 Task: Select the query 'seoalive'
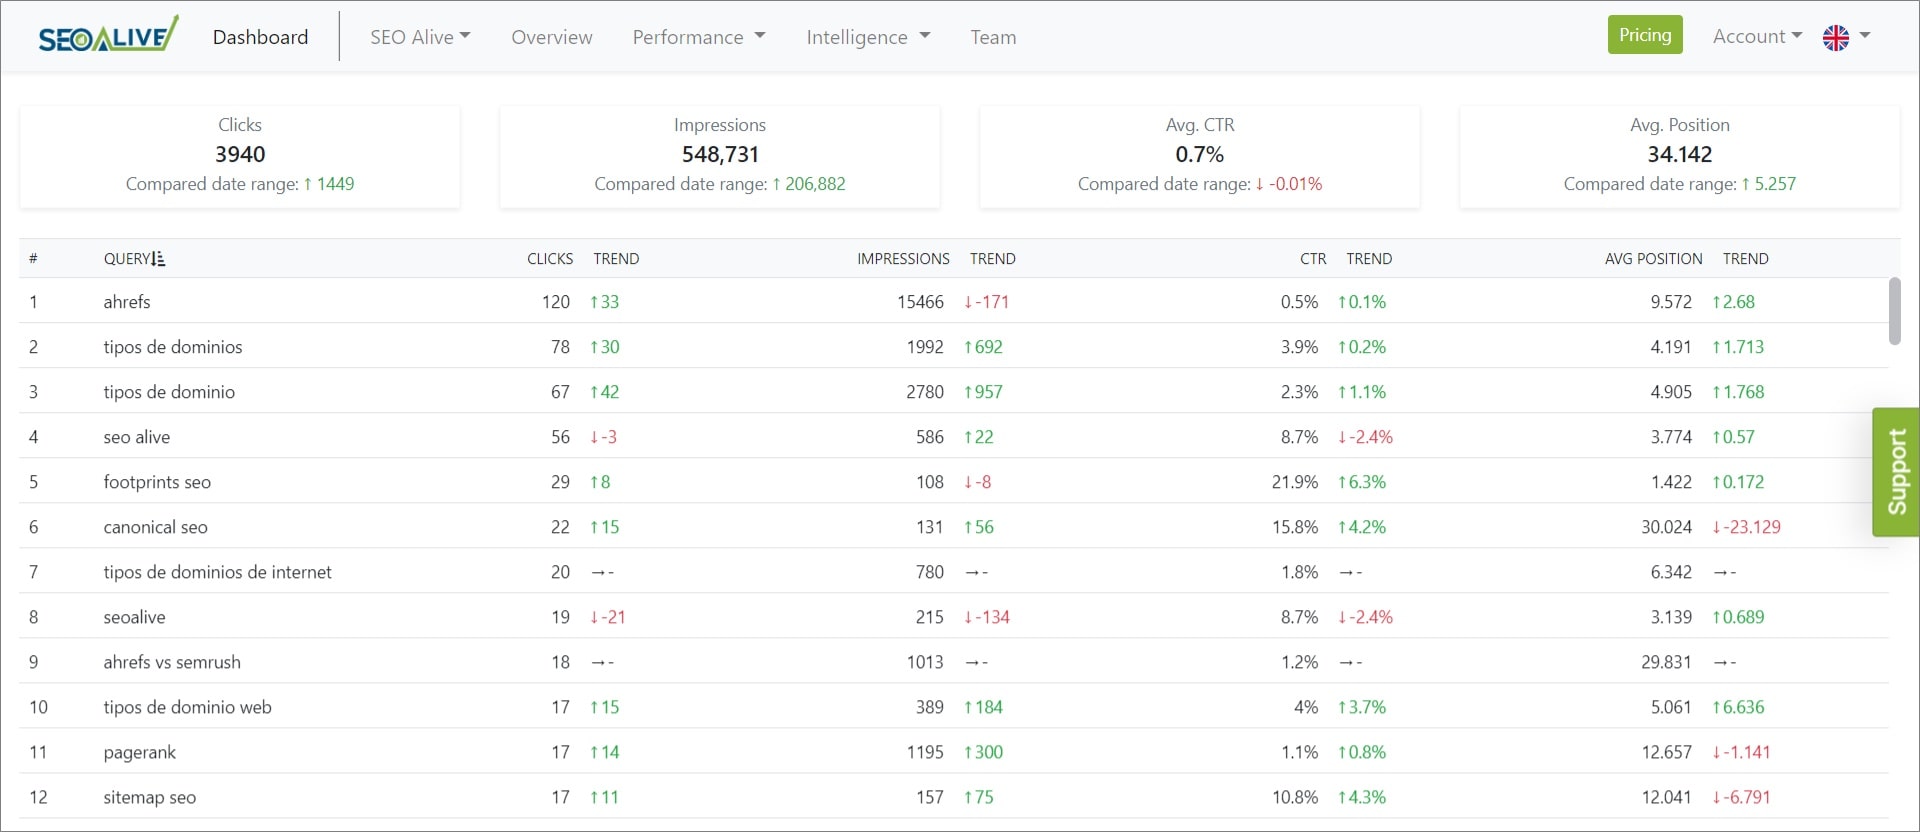tap(134, 617)
